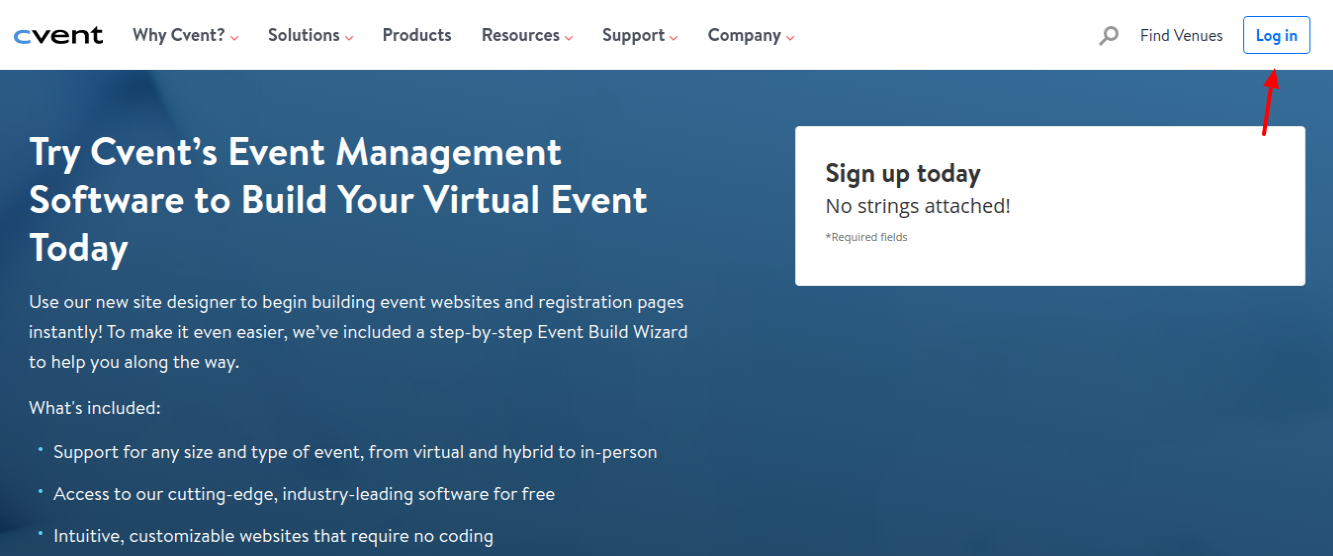Image resolution: width=1333 pixels, height=556 pixels.
Task: Expand the Why Cvent? menu
Action: click(x=185, y=35)
